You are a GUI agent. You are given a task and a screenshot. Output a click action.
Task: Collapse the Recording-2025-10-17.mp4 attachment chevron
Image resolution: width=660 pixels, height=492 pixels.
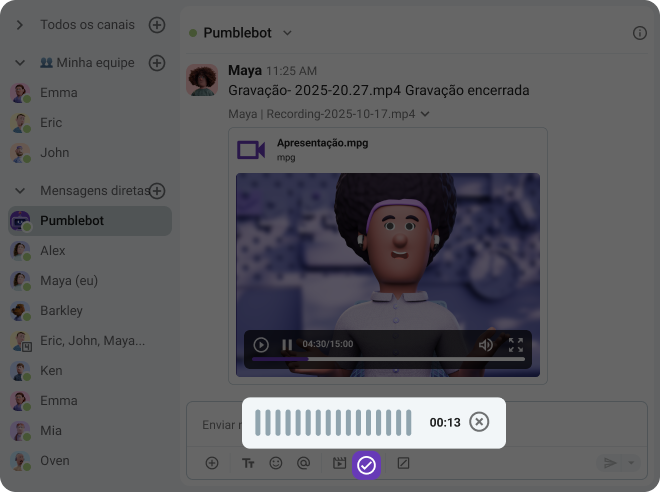(x=425, y=114)
